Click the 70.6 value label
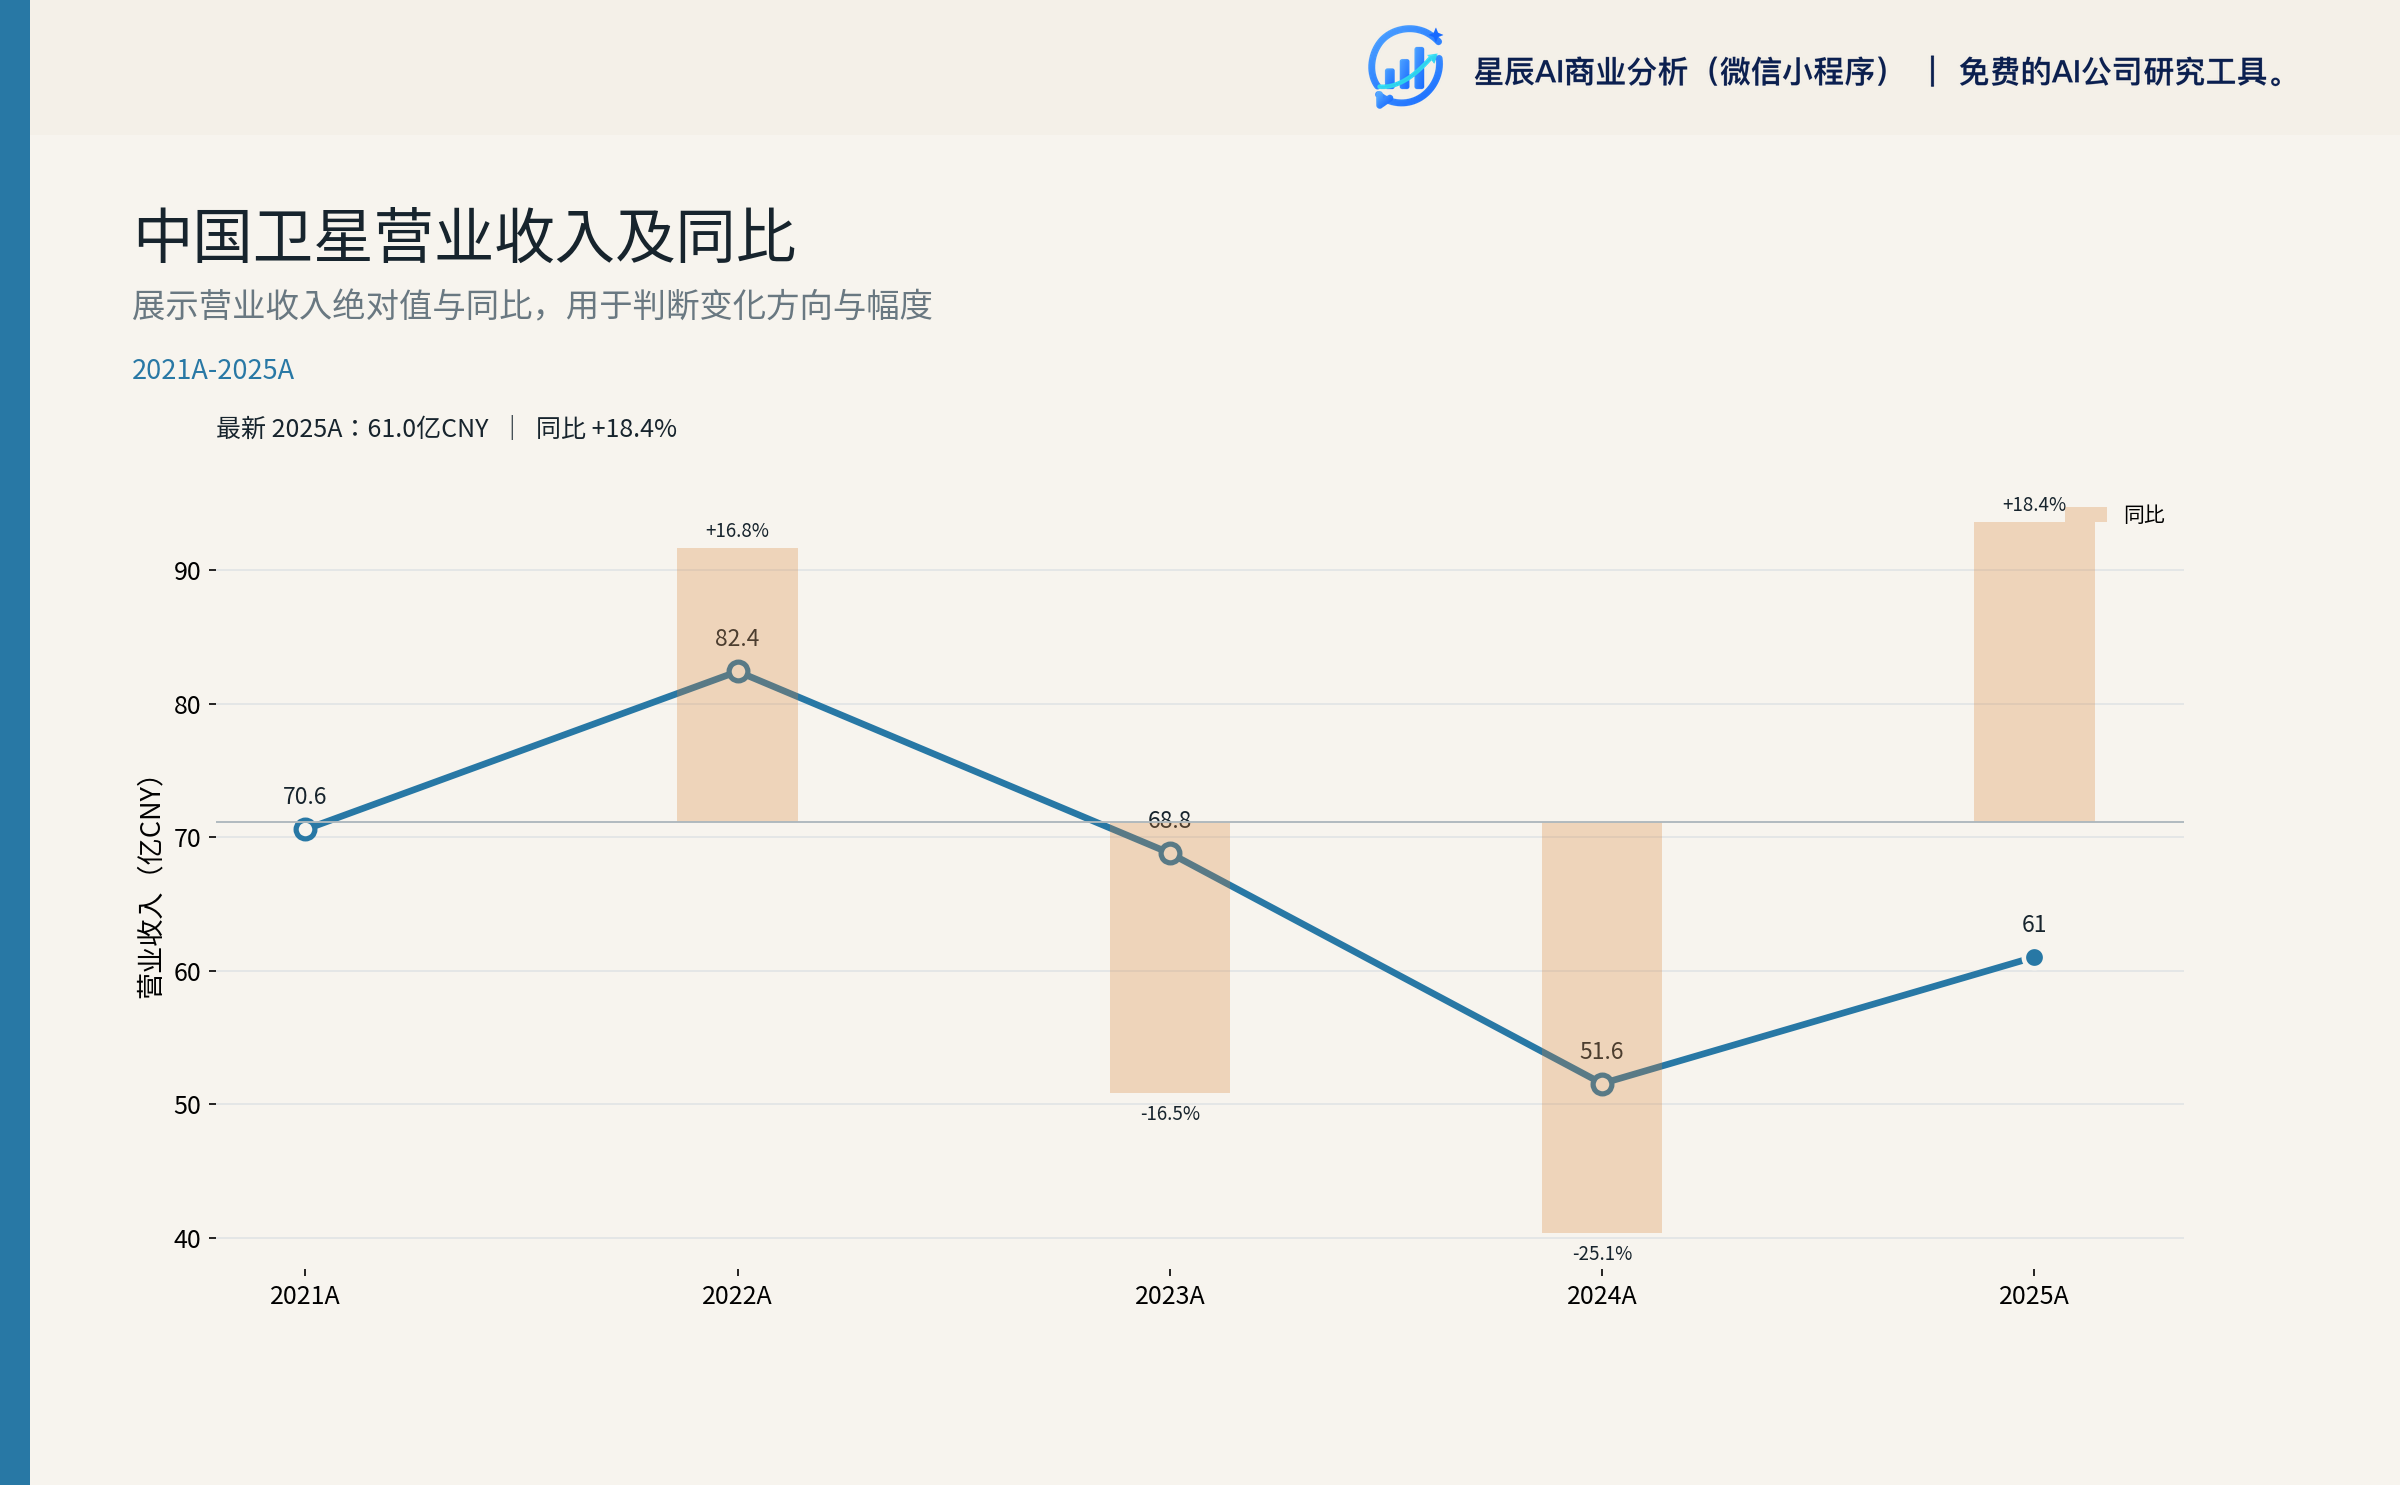 click(305, 796)
